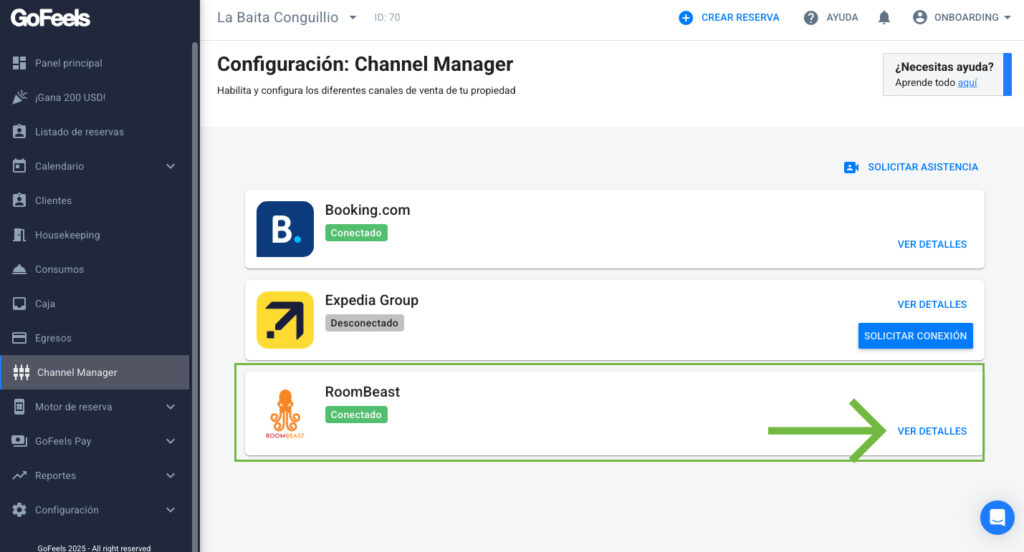Screen dimensions: 1024x552
Task: Click the notification bell icon
Action: click(884, 18)
